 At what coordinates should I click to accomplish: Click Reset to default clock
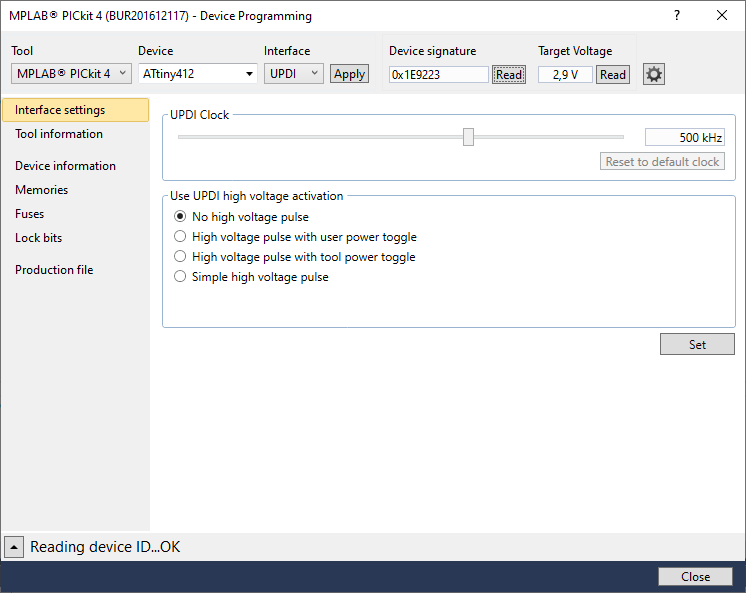point(662,161)
